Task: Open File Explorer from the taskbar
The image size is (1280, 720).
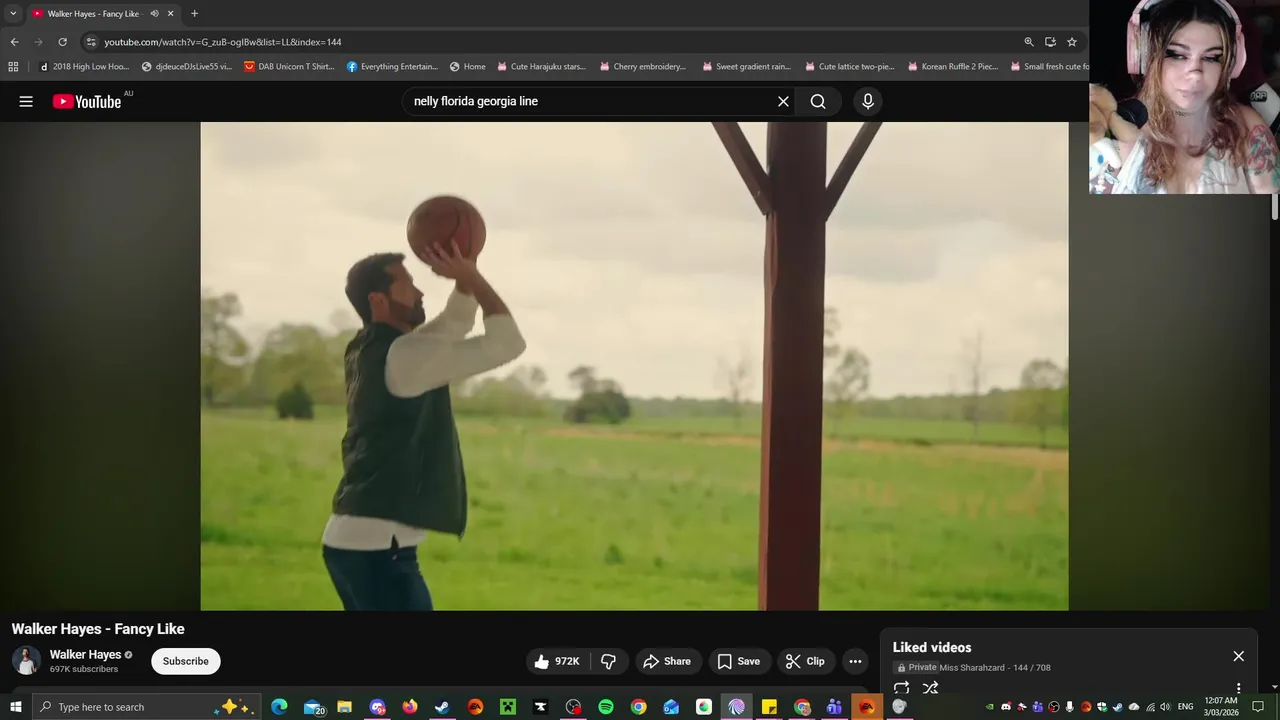Action: [345, 707]
